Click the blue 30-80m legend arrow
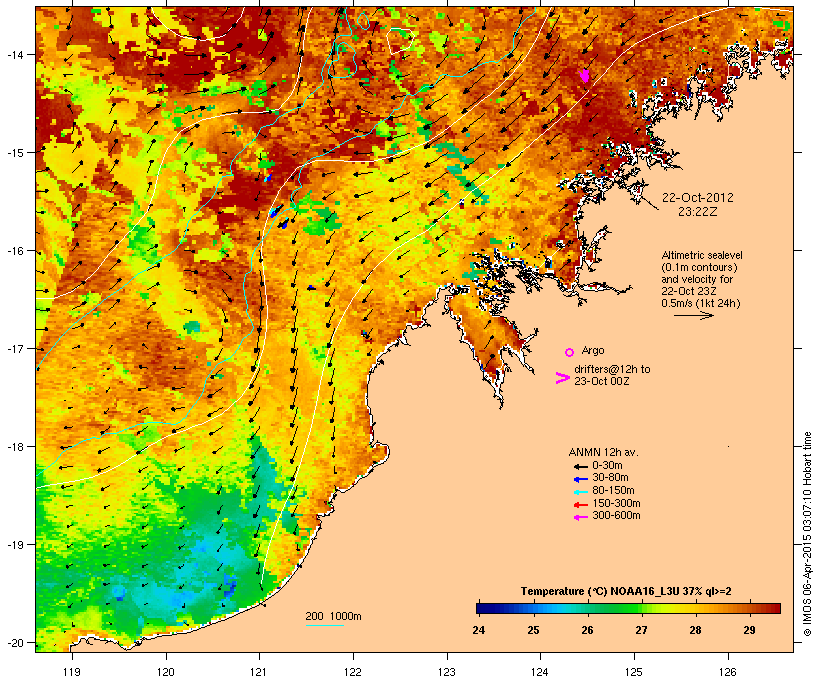Viewport: 820px width, 680px height. pyautogui.click(x=580, y=479)
